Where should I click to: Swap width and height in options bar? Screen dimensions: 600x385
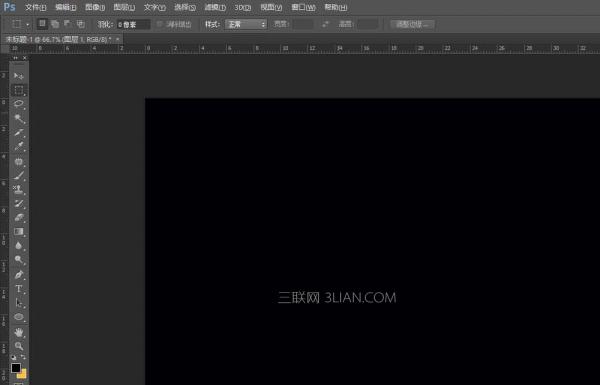(325, 24)
